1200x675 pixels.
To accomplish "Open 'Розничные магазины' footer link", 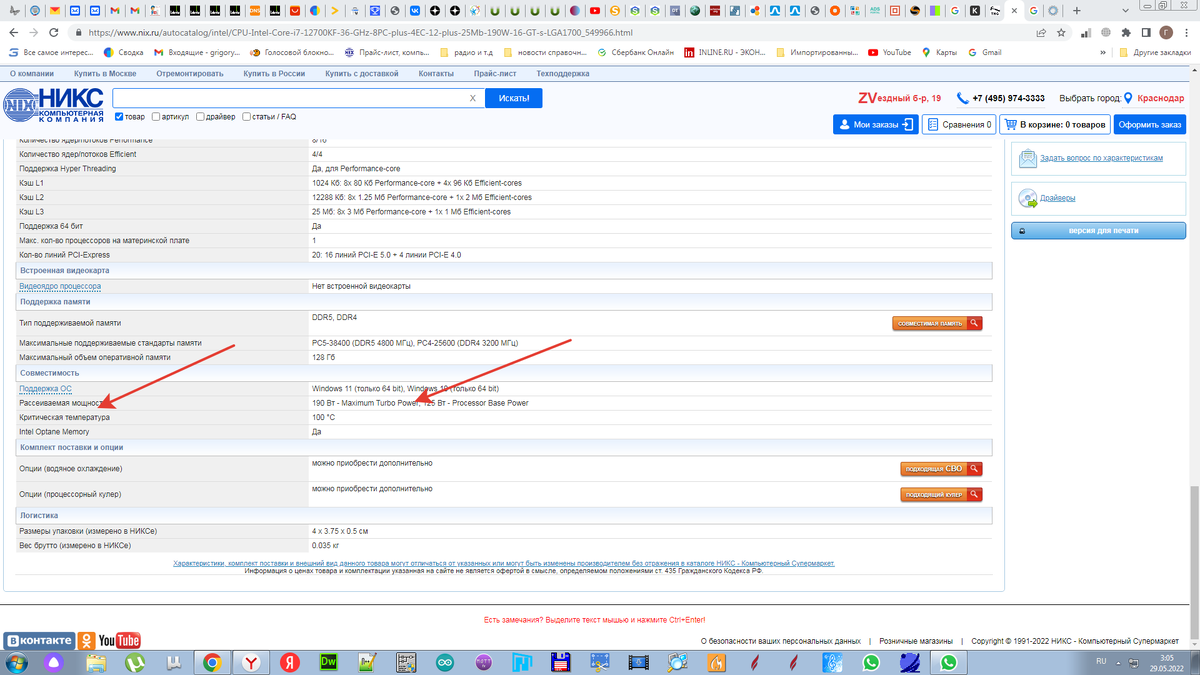I will [x=916, y=641].
